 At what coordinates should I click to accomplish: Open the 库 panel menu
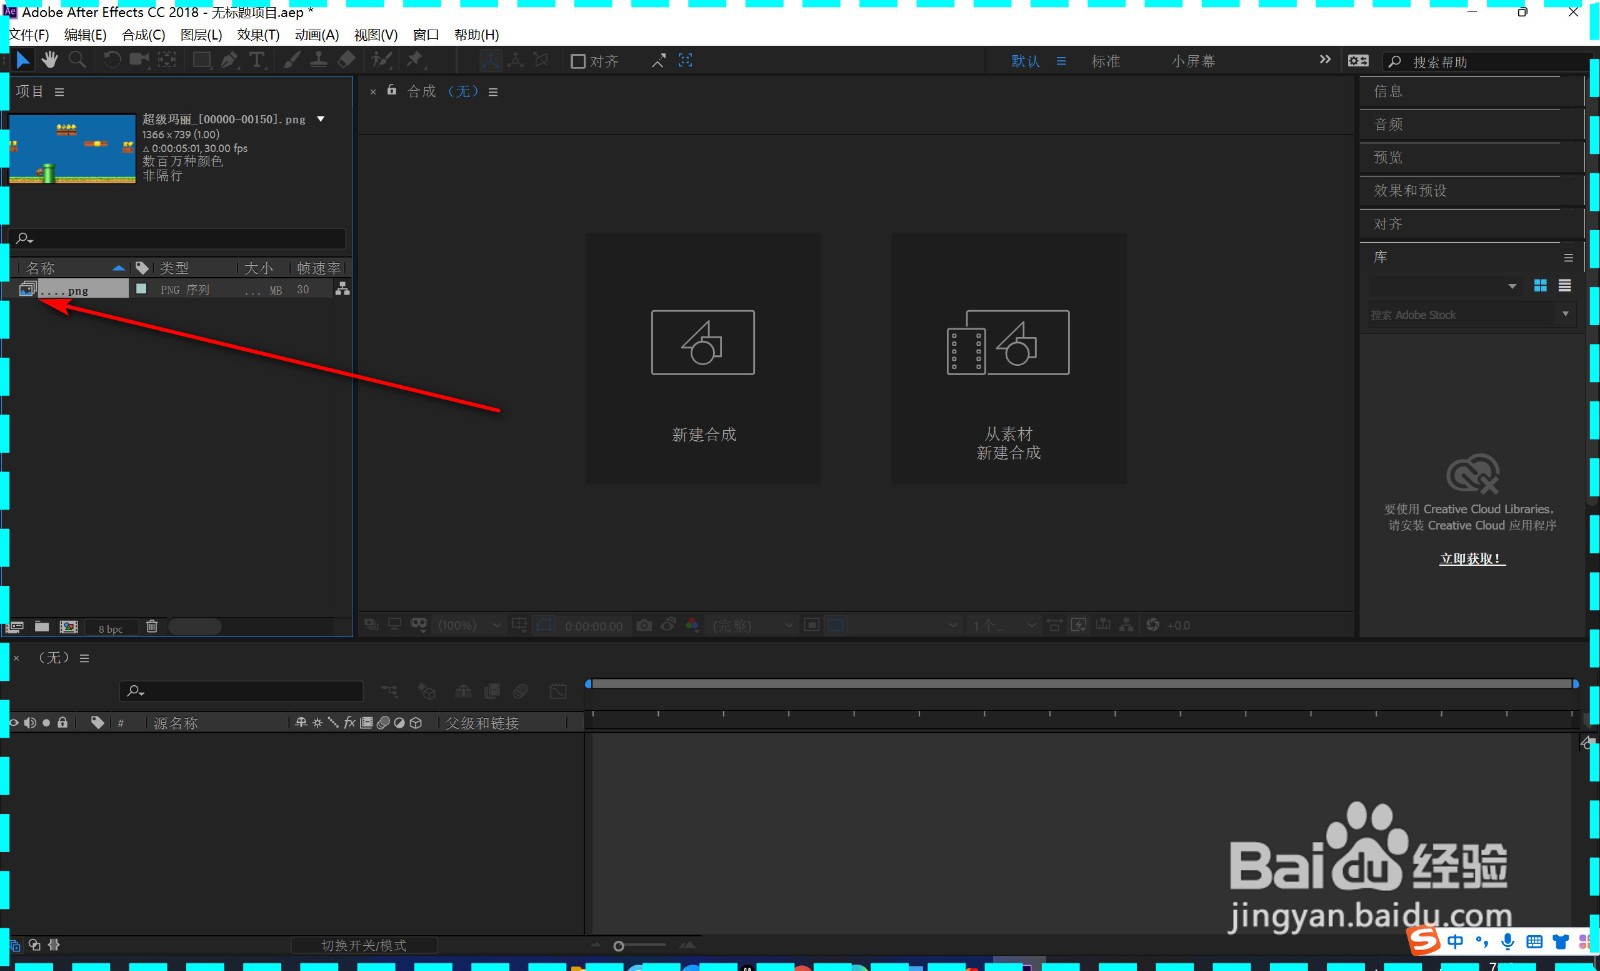pos(1568,258)
